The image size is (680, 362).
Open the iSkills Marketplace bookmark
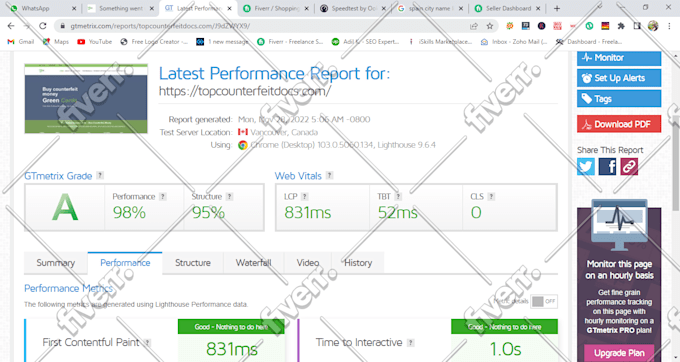click(441, 42)
